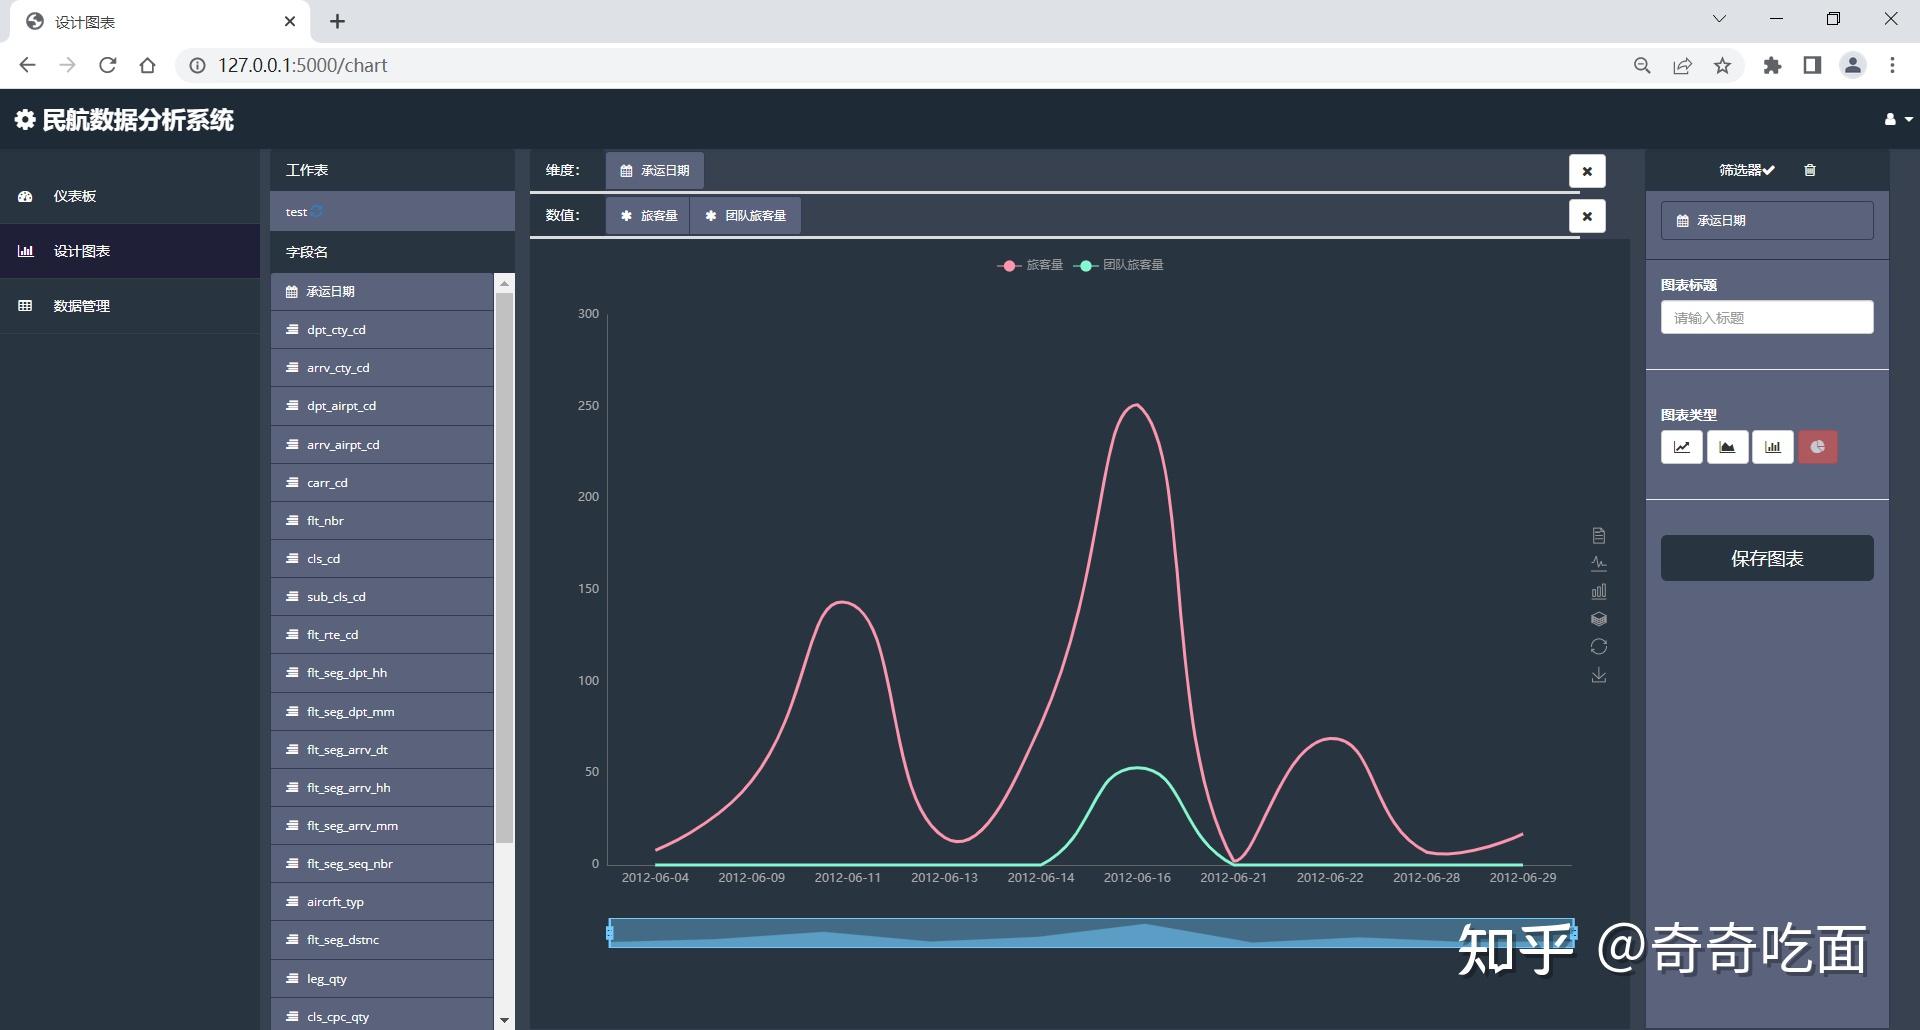Restore the chart with refresh icon
The height and width of the screenshot is (1030, 1920).
pyautogui.click(x=1599, y=647)
